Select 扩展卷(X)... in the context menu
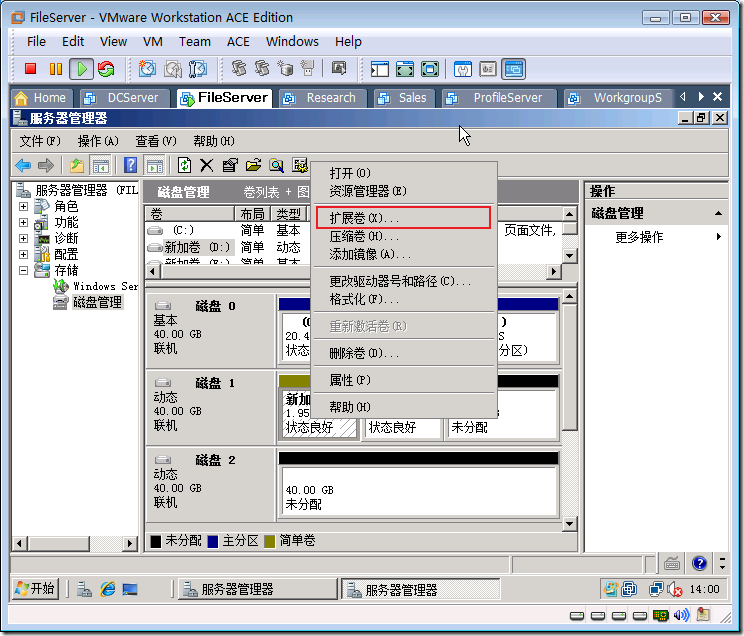The height and width of the screenshot is (636, 744). 403,218
